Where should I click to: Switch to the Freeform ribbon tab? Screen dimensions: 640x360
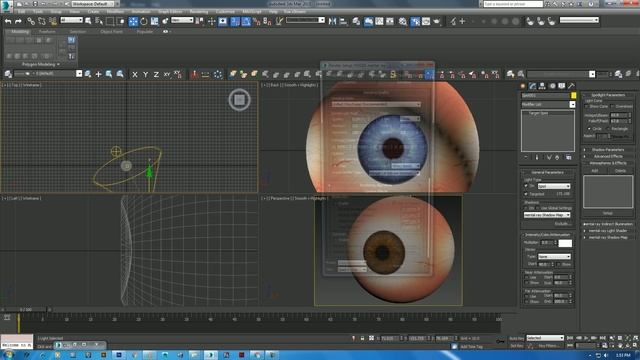(x=47, y=31)
